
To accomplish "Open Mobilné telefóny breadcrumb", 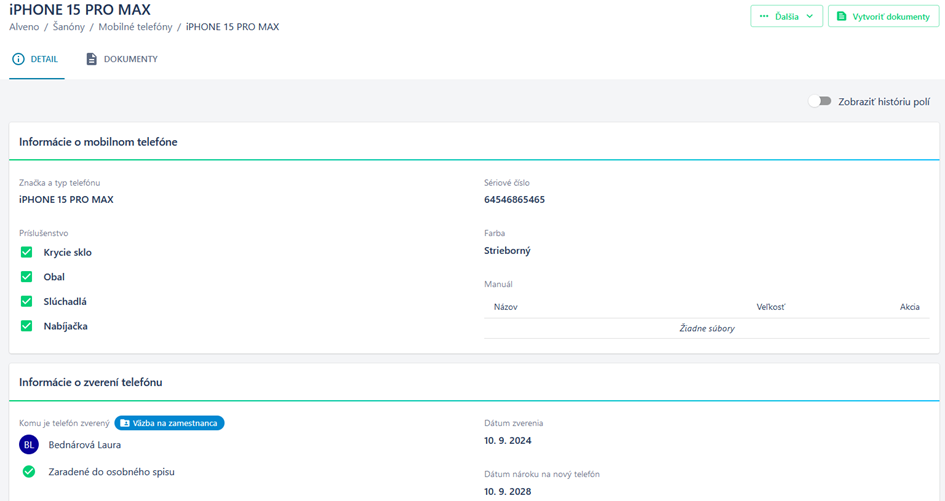I will (x=136, y=27).
